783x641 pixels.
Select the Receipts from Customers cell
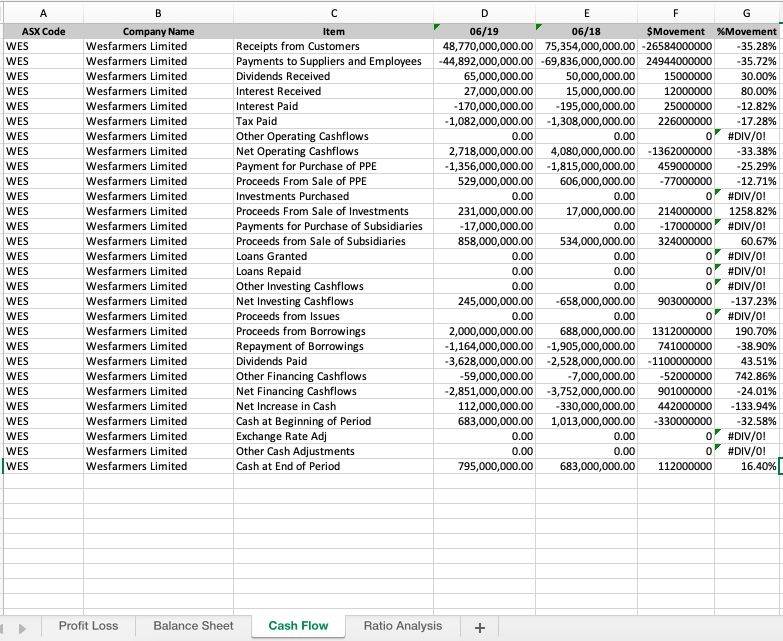(334, 46)
